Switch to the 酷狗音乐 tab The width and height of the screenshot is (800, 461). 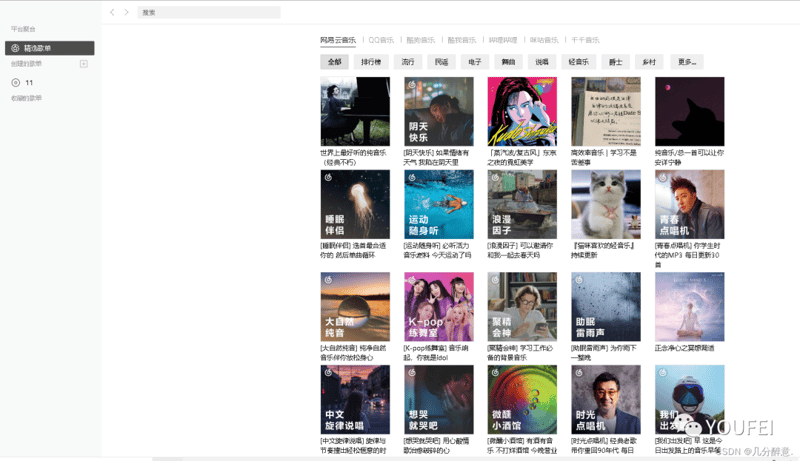coord(420,40)
